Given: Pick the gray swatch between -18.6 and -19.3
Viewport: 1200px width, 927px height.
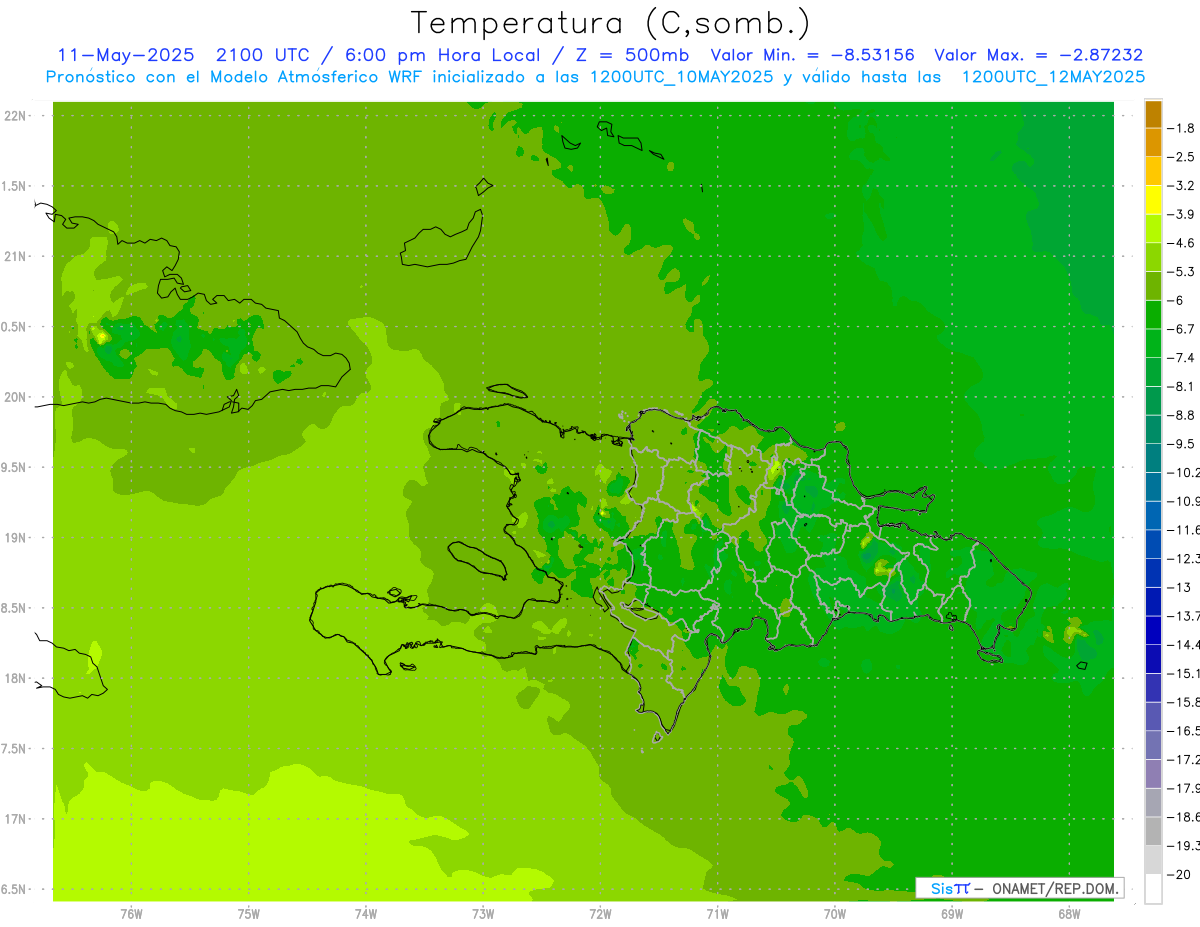Looking at the screenshot, I should (x=1153, y=831).
